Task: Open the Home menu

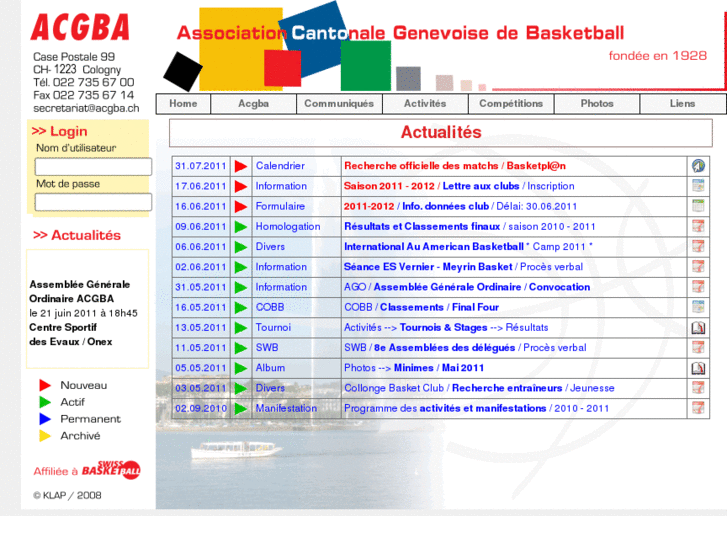Action: click(x=183, y=103)
